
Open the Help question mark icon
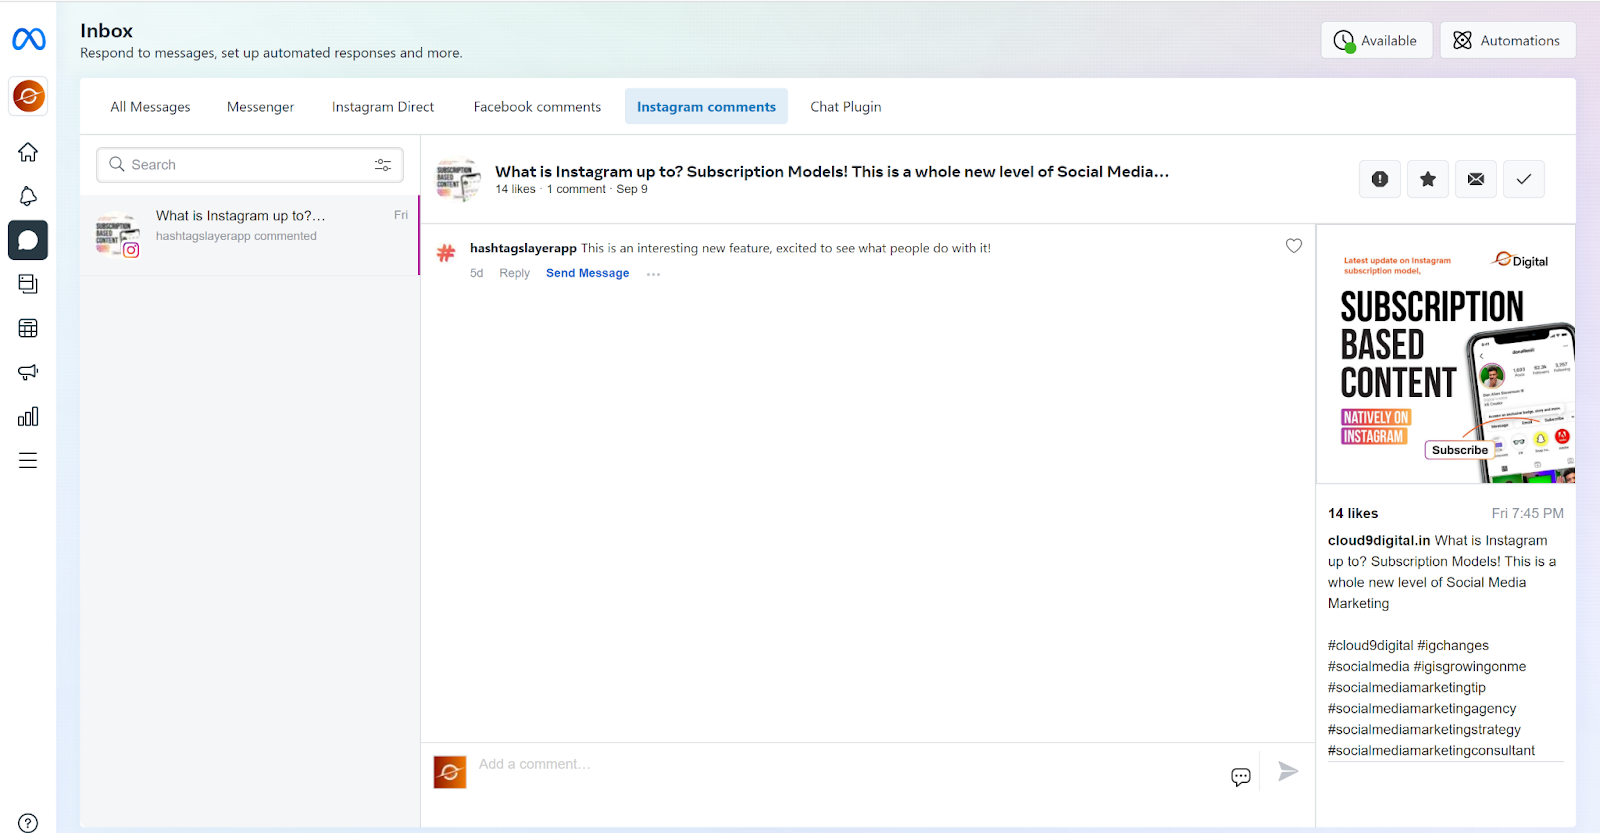(28, 823)
